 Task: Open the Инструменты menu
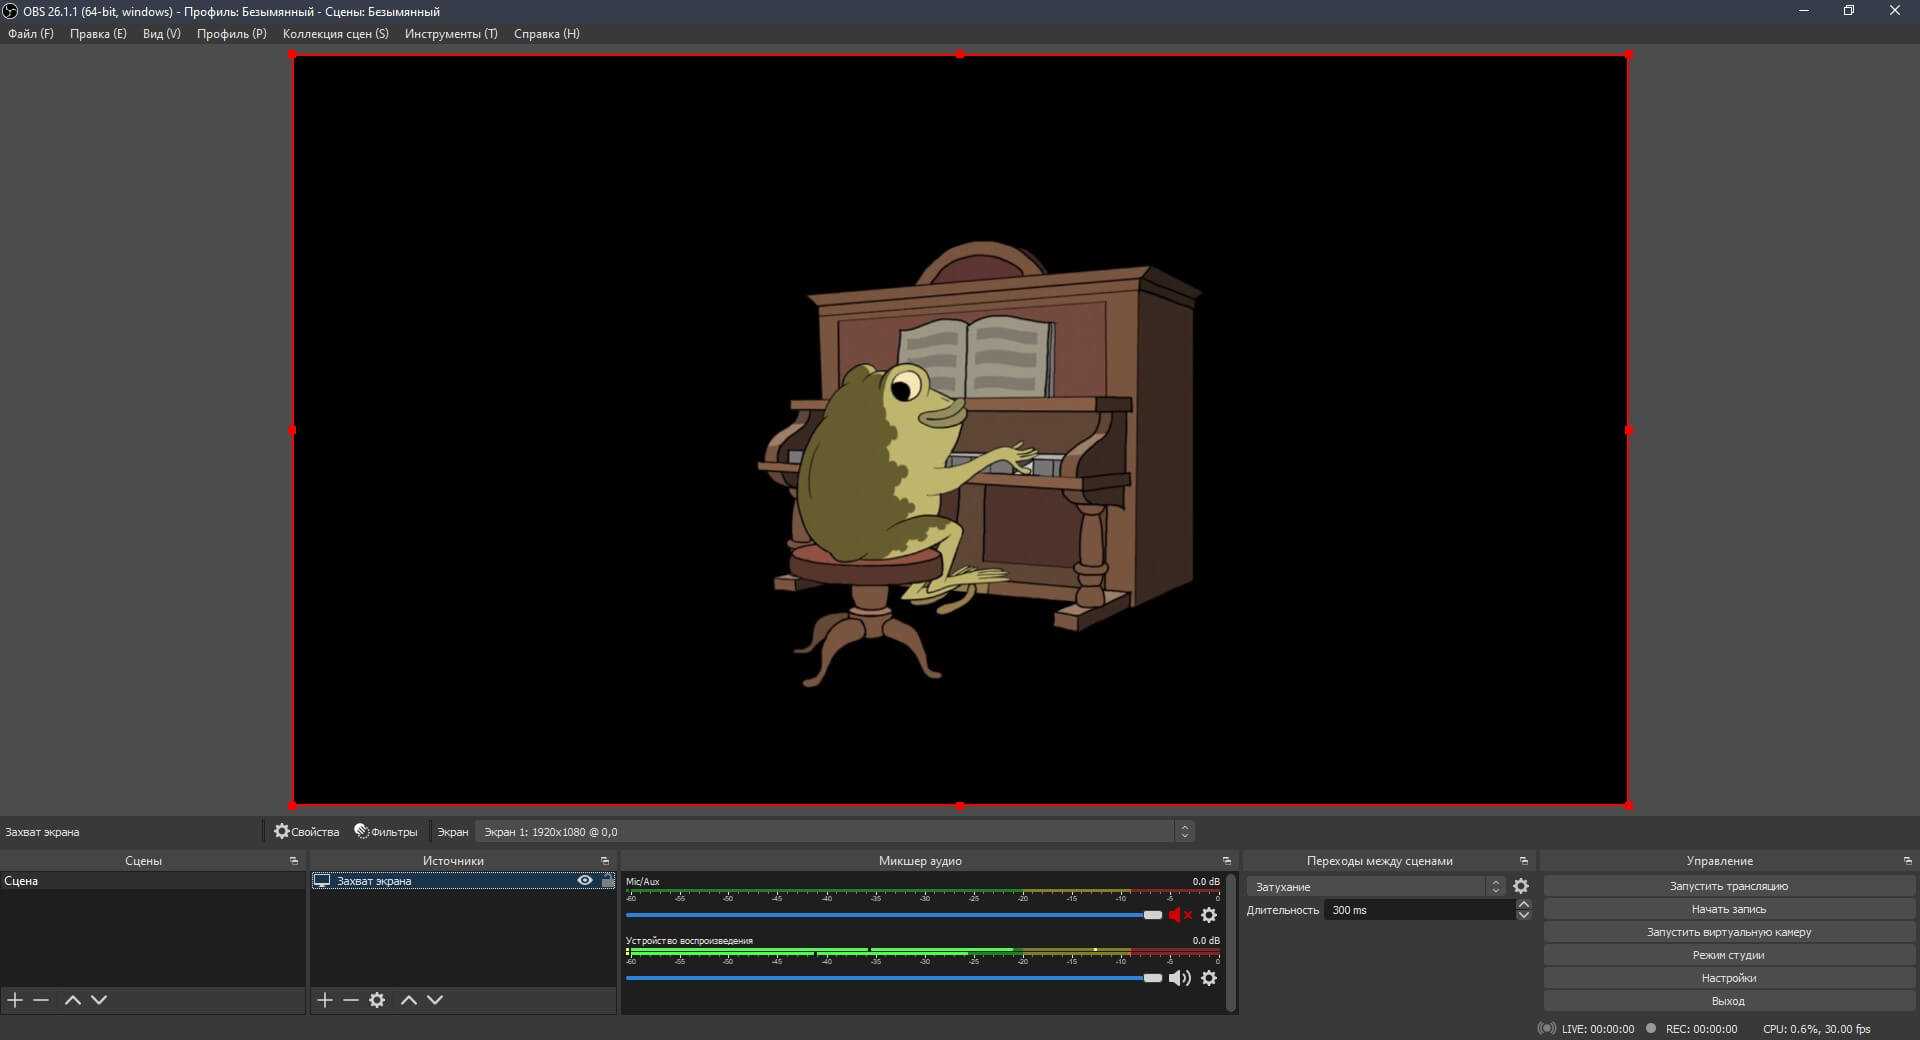(451, 34)
